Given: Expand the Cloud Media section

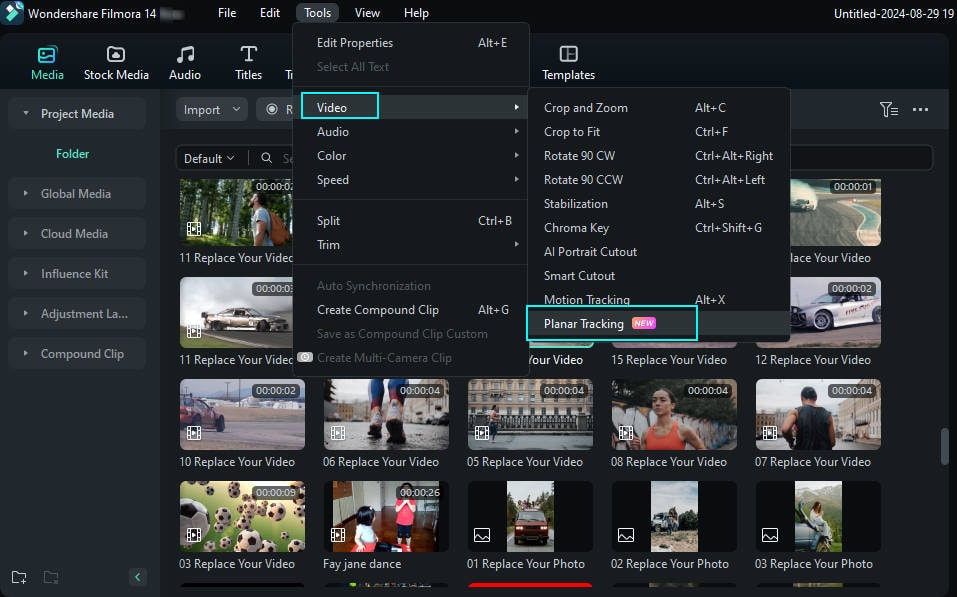Looking at the screenshot, I should (26, 233).
